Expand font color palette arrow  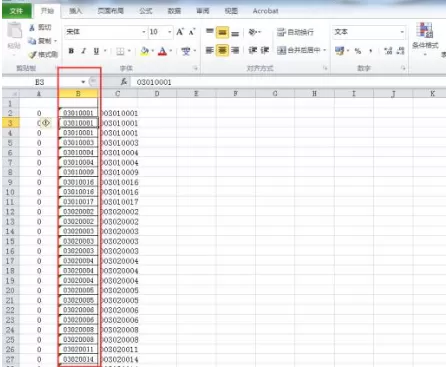171,51
